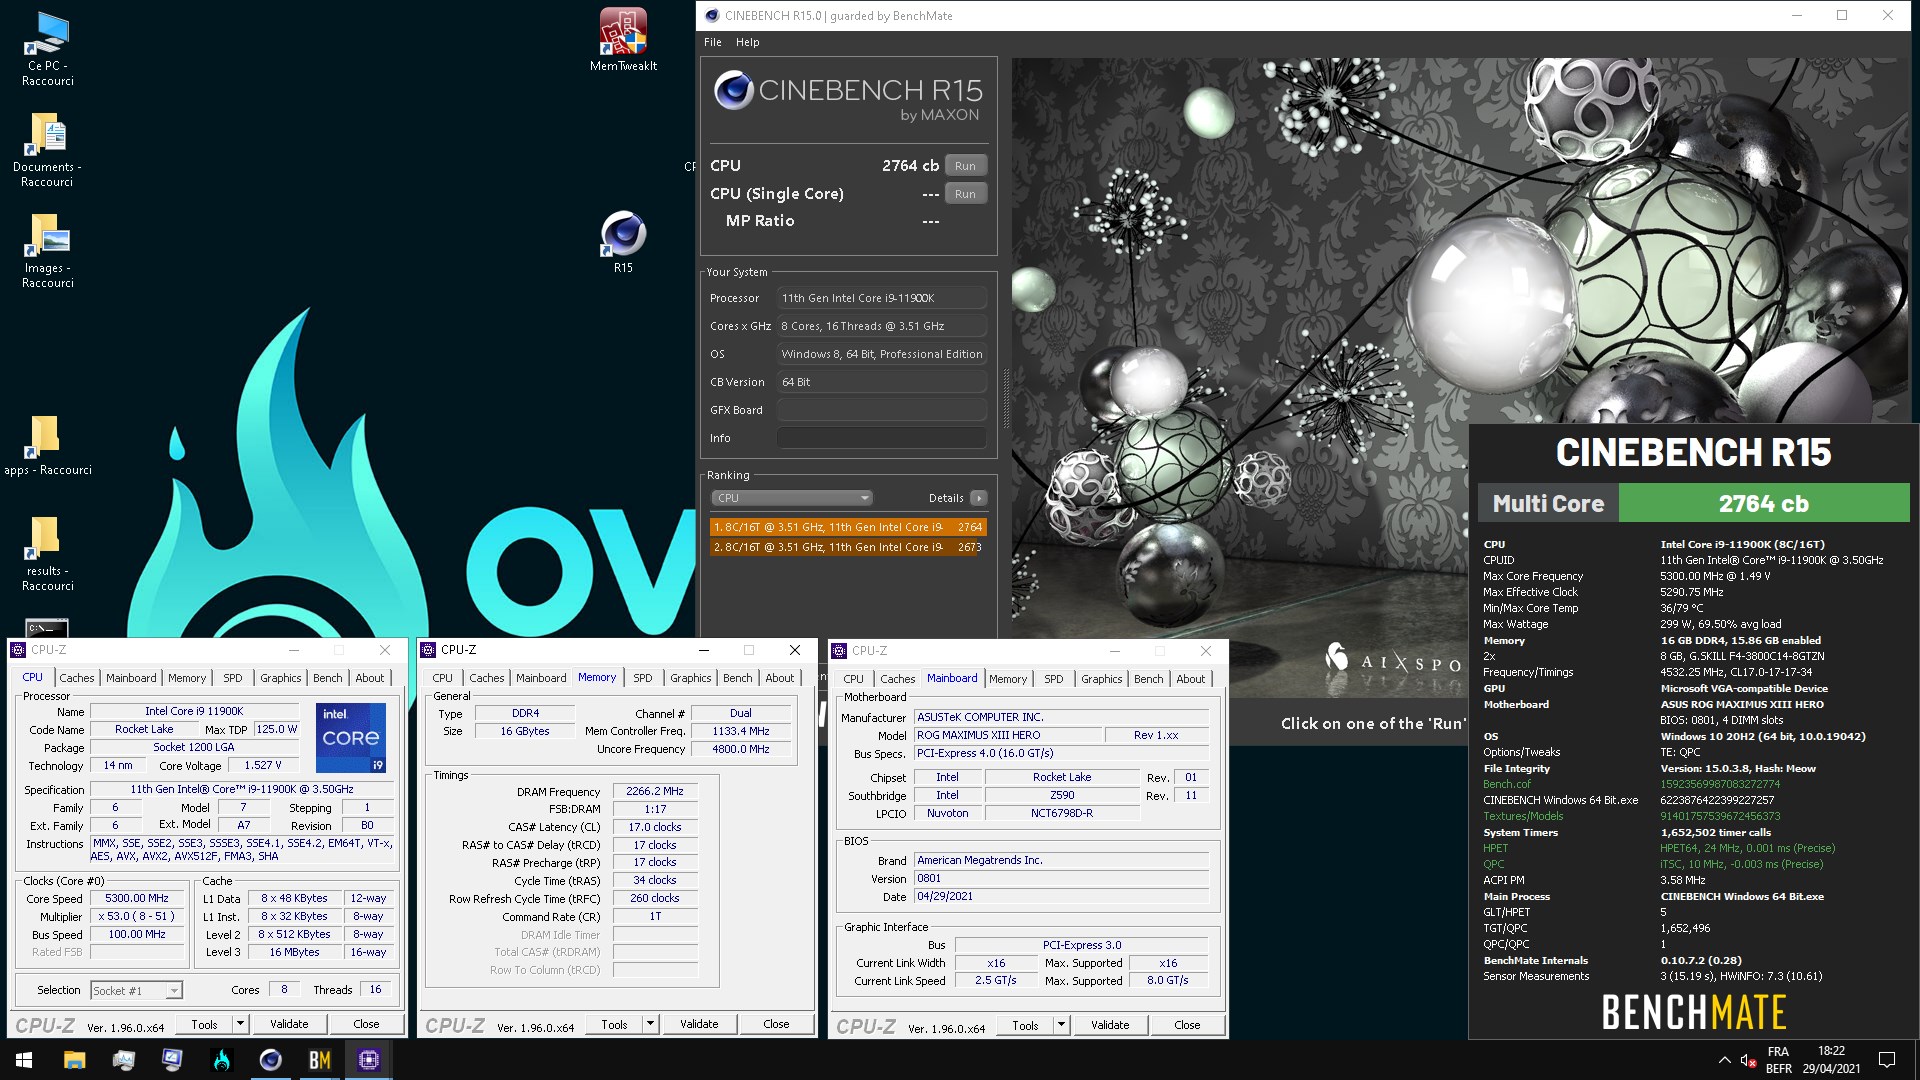Click the HPET system timer entry
Image resolution: width=1920 pixels, height=1080 pixels.
pyautogui.click(x=1495, y=848)
